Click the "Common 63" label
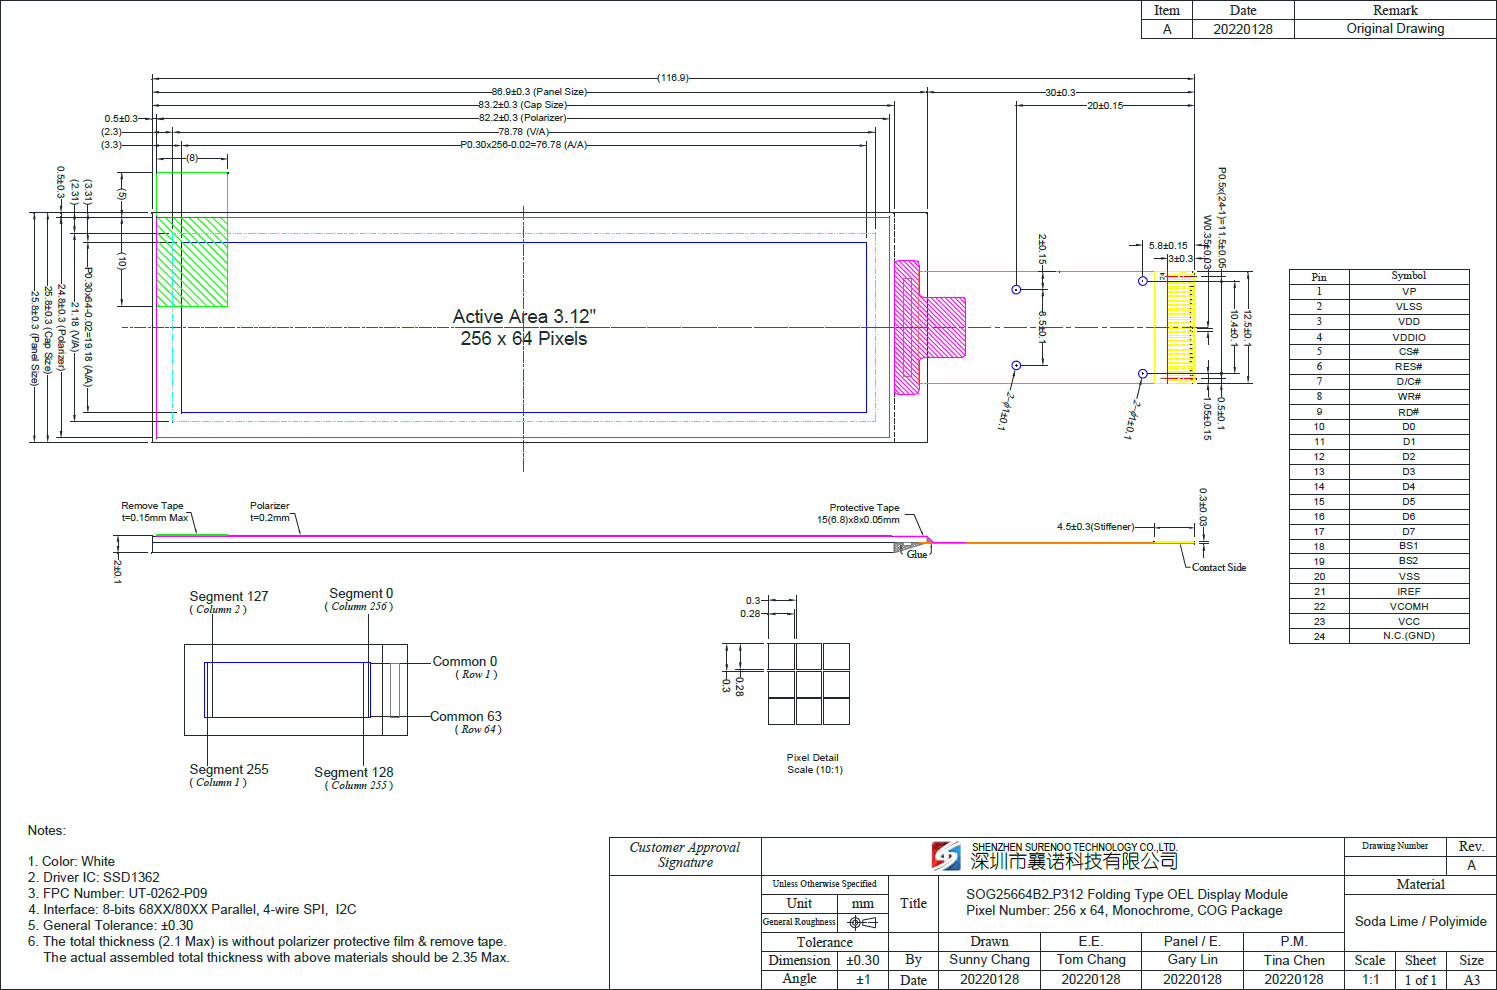 pos(466,716)
